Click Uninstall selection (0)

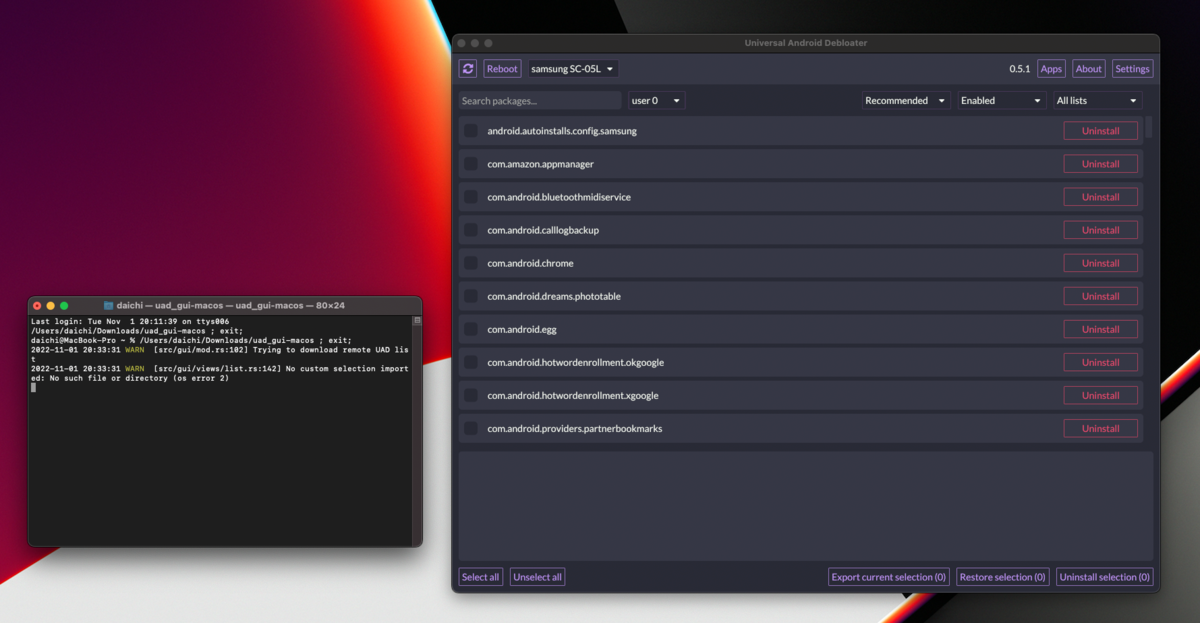(1104, 577)
